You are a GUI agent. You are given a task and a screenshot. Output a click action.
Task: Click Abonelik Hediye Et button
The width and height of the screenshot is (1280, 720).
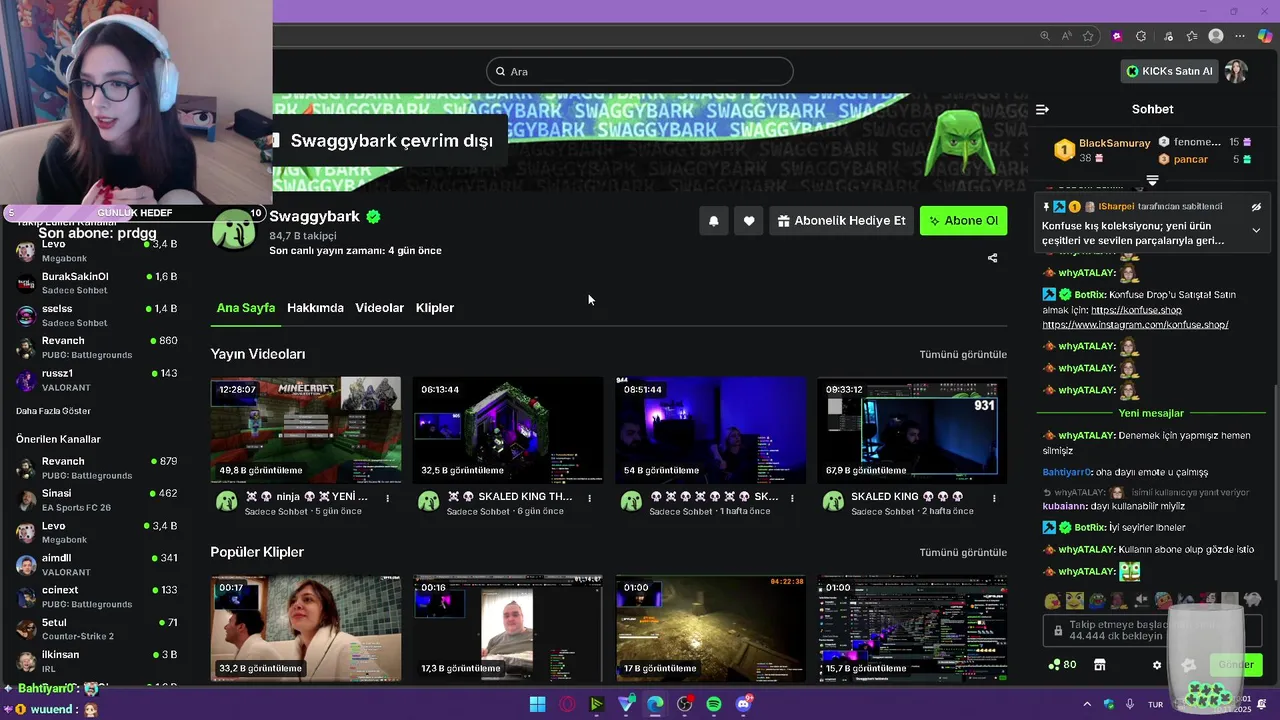(x=841, y=221)
